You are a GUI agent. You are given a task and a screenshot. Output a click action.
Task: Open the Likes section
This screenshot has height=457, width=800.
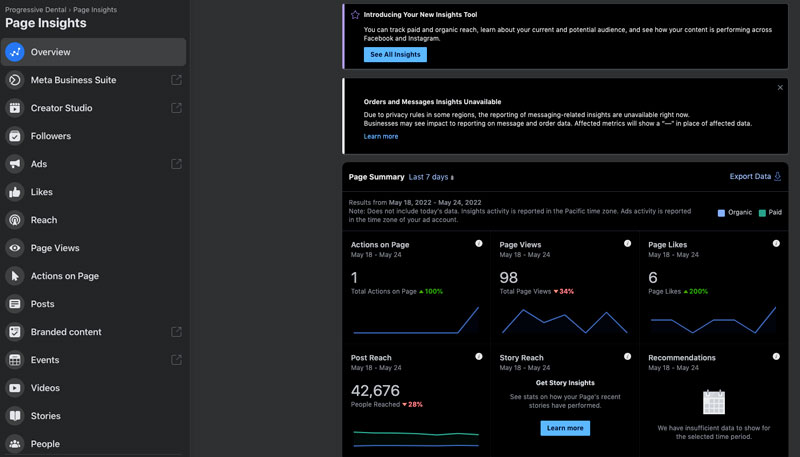click(x=93, y=192)
